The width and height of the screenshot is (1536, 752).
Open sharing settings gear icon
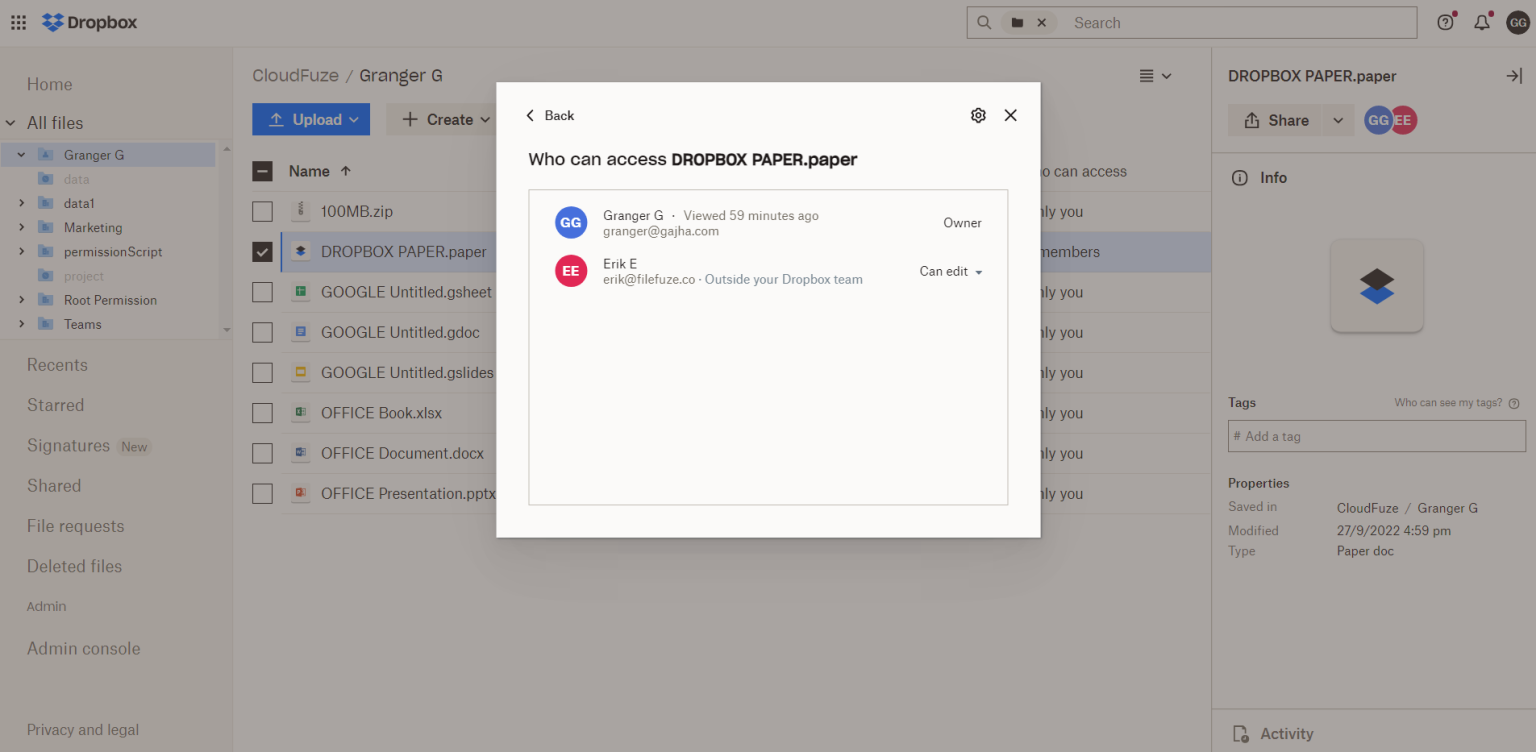coord(978,115)
